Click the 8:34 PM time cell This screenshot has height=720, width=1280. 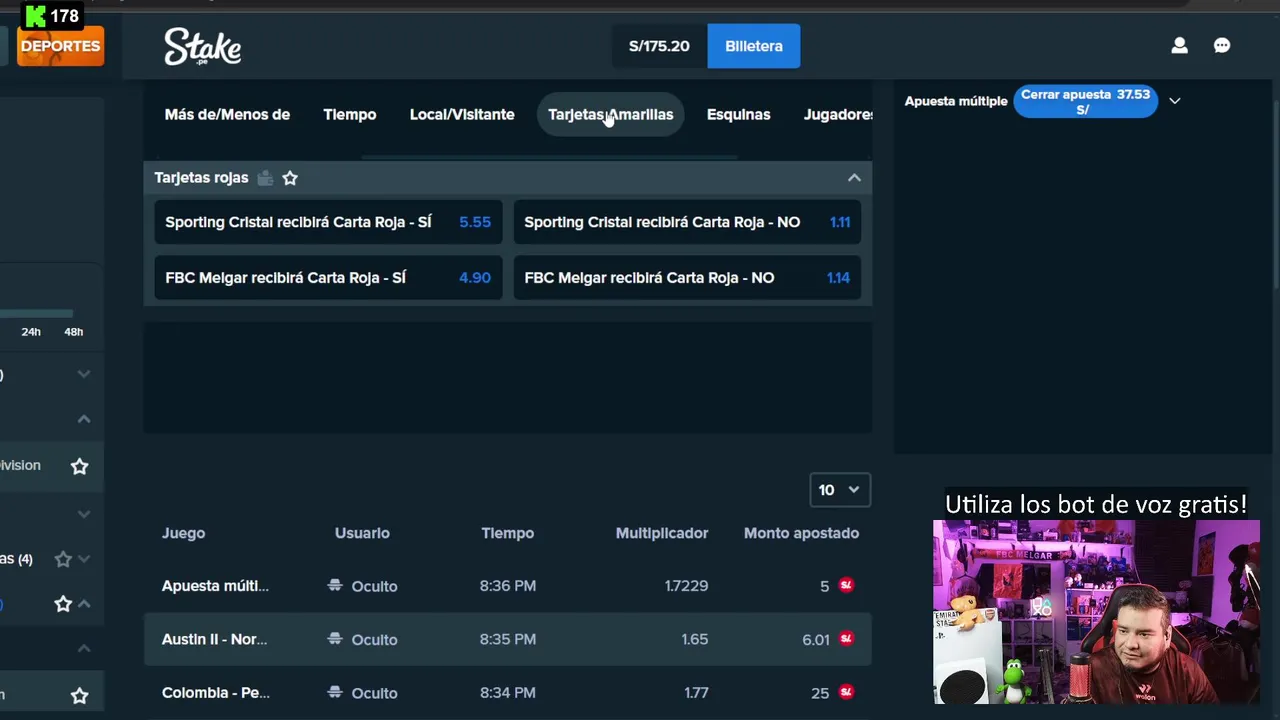click(x=508, y=692)
